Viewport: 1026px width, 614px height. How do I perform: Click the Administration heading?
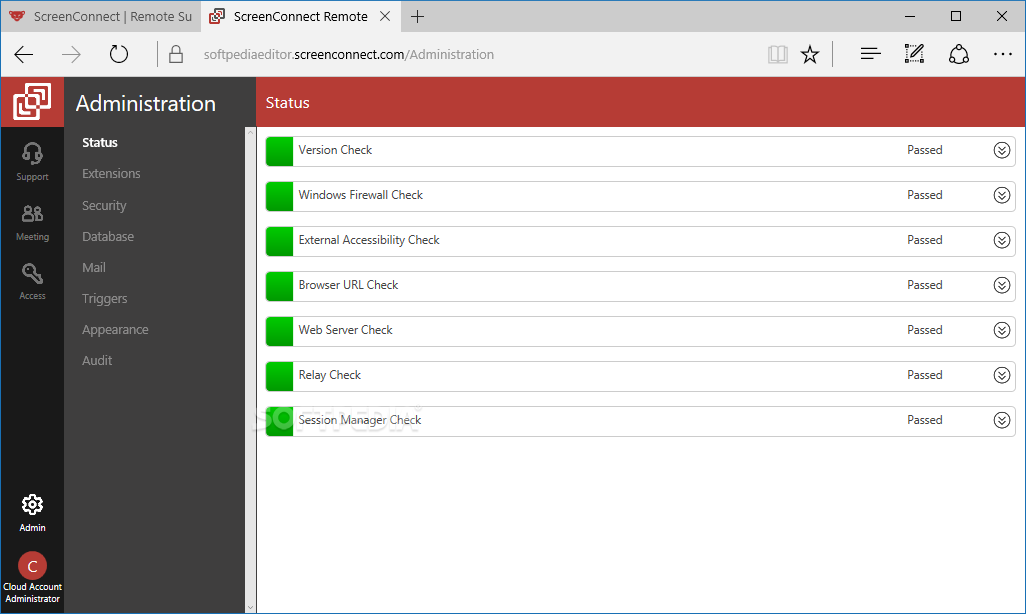(146, 103)
